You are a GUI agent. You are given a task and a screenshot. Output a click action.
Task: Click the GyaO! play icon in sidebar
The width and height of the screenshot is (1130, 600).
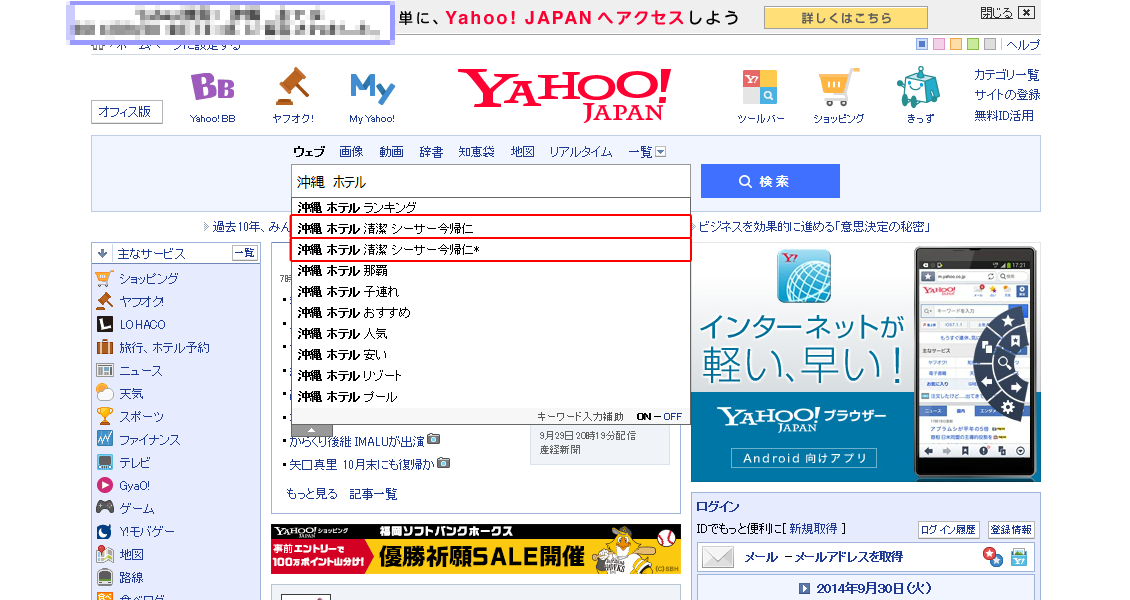pos(104,485)
